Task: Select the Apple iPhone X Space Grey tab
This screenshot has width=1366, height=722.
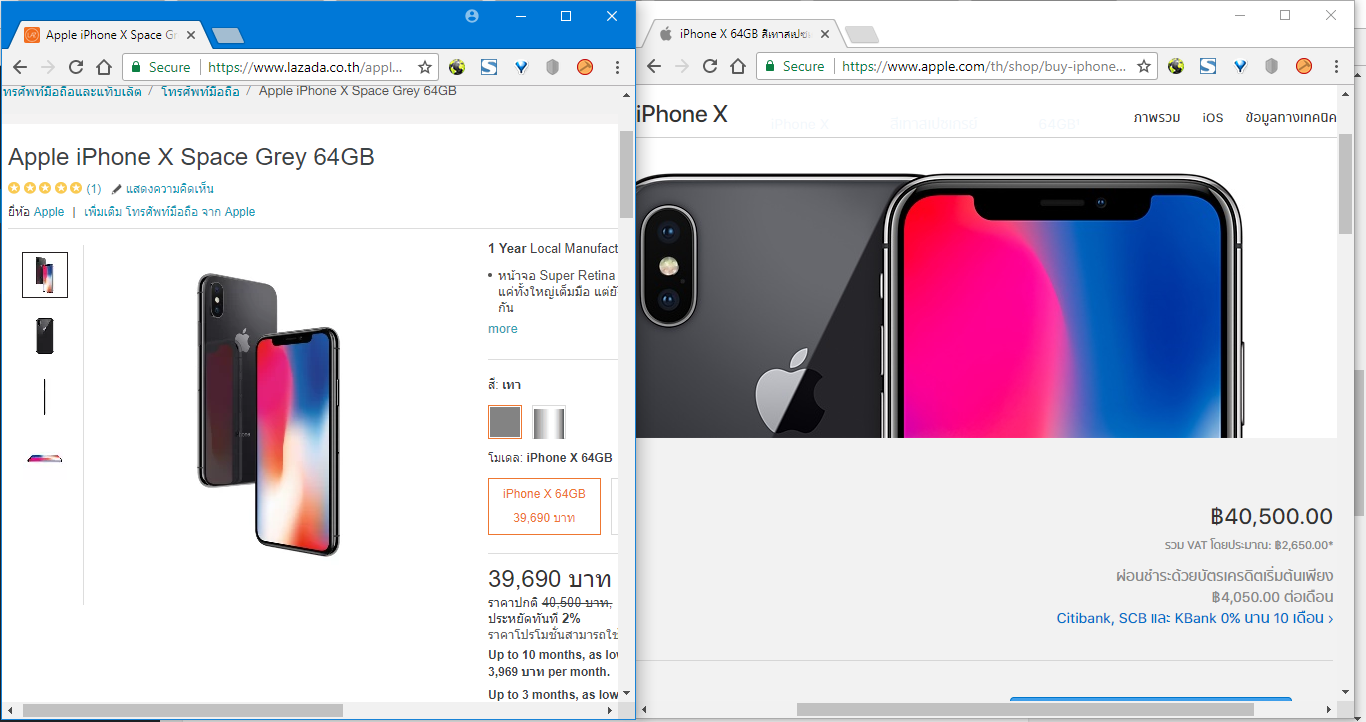Action: 110,35
